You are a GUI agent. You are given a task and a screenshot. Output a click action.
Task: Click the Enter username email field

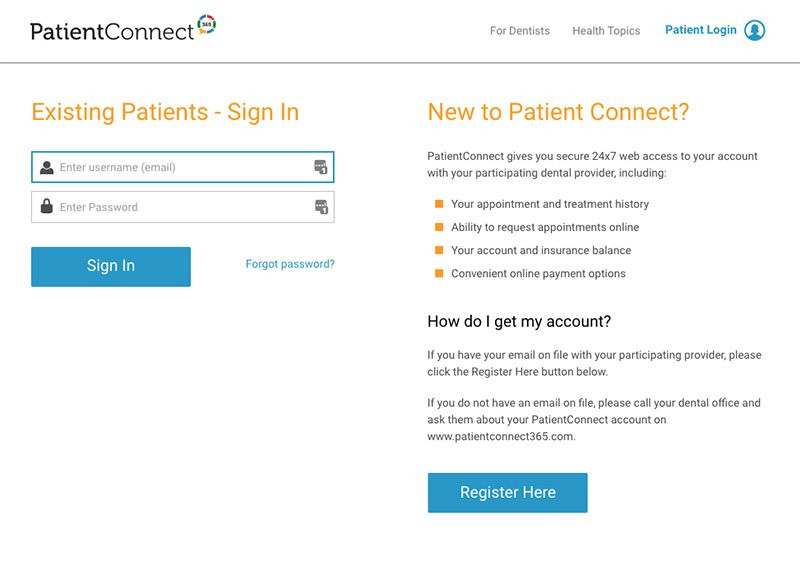[x=180, y=167]
